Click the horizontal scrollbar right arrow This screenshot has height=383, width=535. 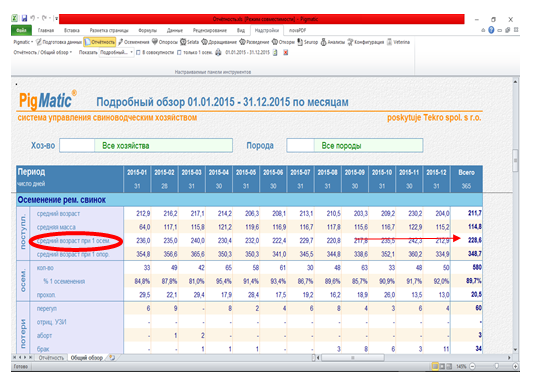tap(509, 358)
